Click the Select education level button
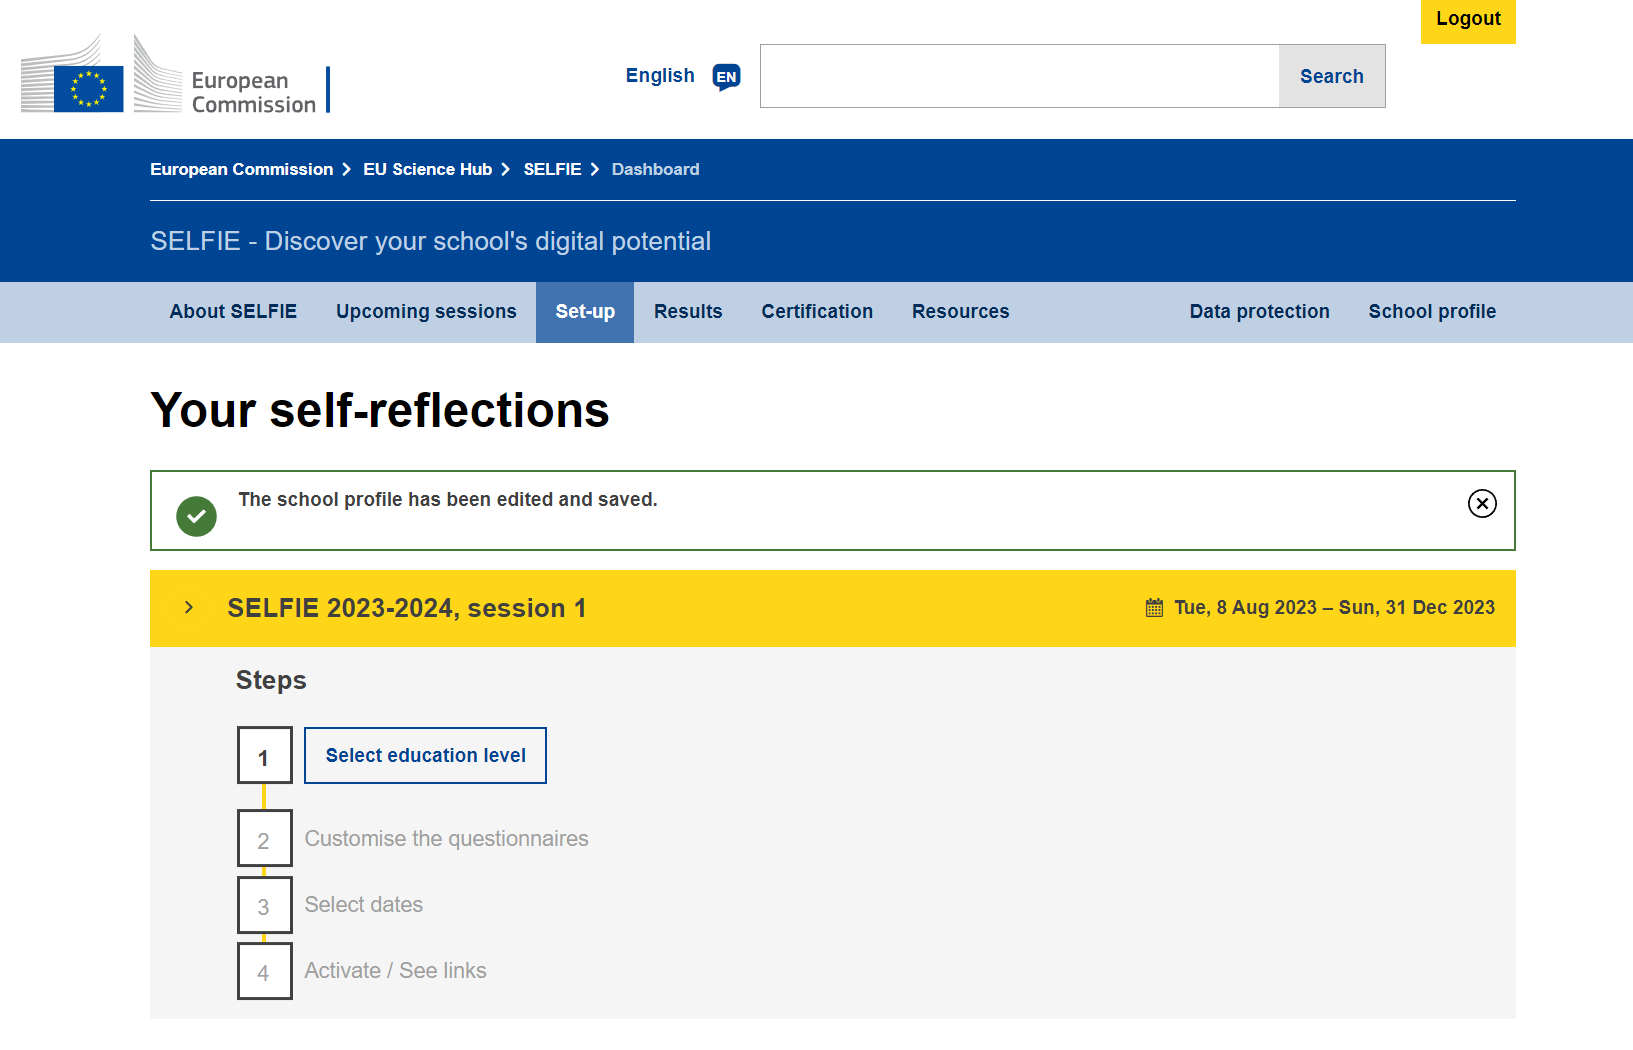The image size is (1633, 1050). pos(425,756)
